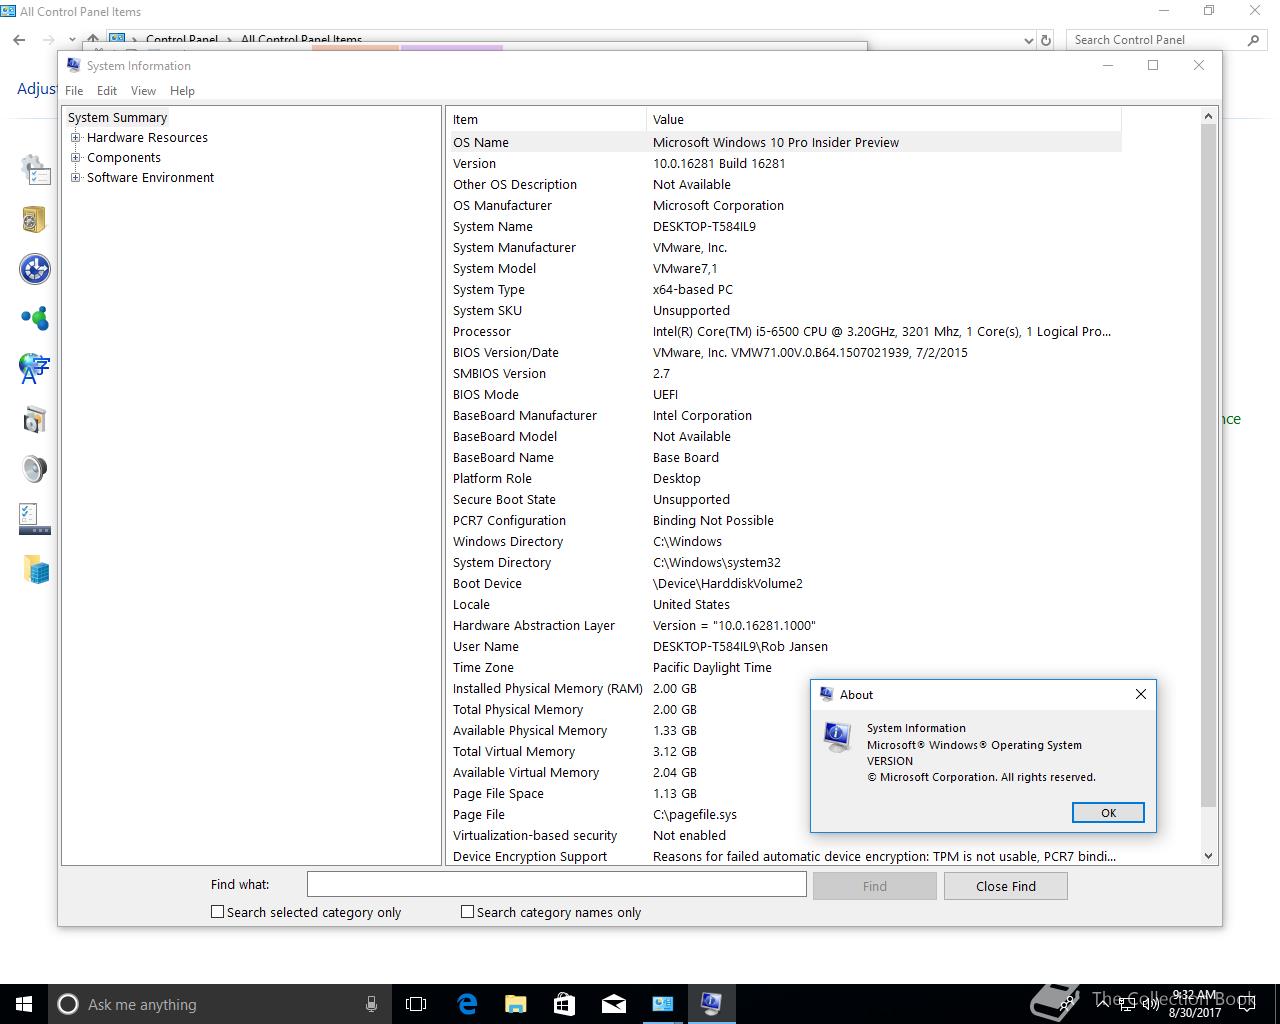The width and height of the screenshot is (1280, 1024).
Task: Click the details pane scroll down arrow
Action: pyautogui.click(x=1208, y=856)
